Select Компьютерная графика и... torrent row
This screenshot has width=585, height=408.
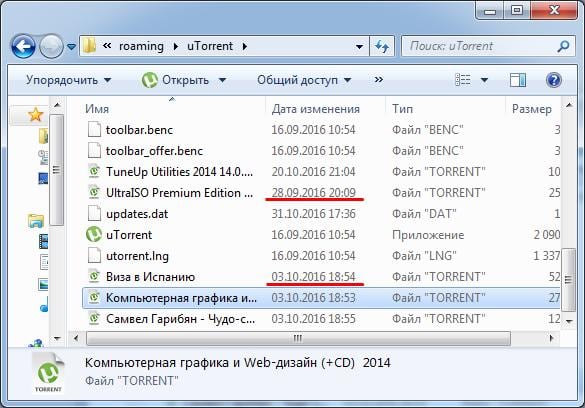tap(322, 298)
